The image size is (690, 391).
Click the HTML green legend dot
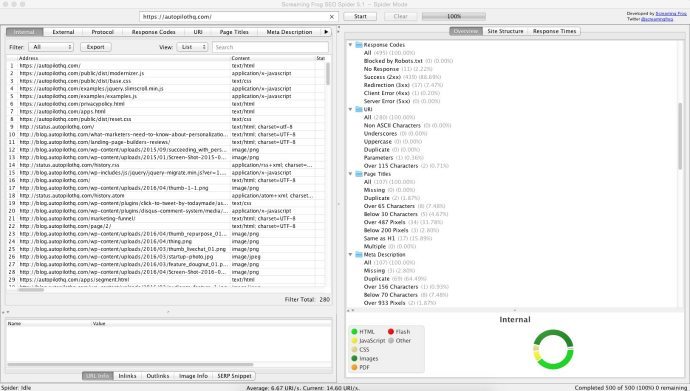354,332
